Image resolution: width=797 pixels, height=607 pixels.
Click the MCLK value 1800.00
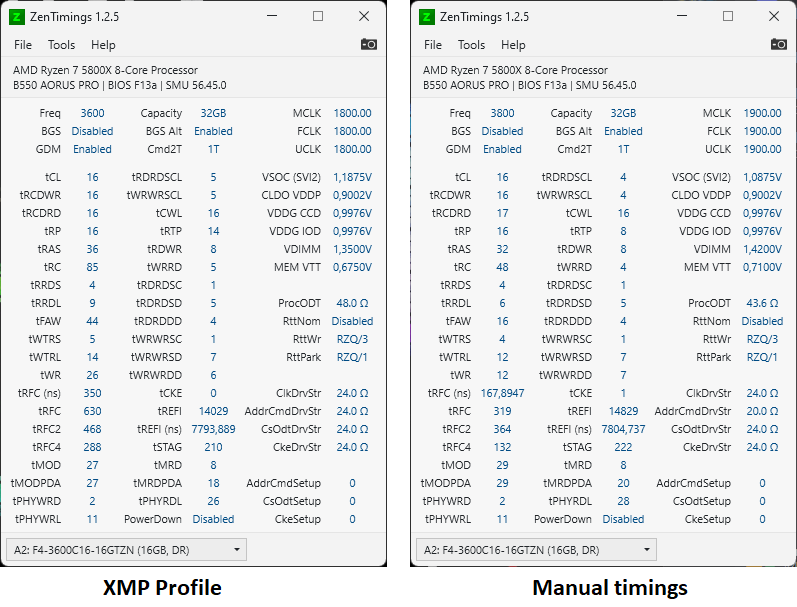[x=352, y=113]
